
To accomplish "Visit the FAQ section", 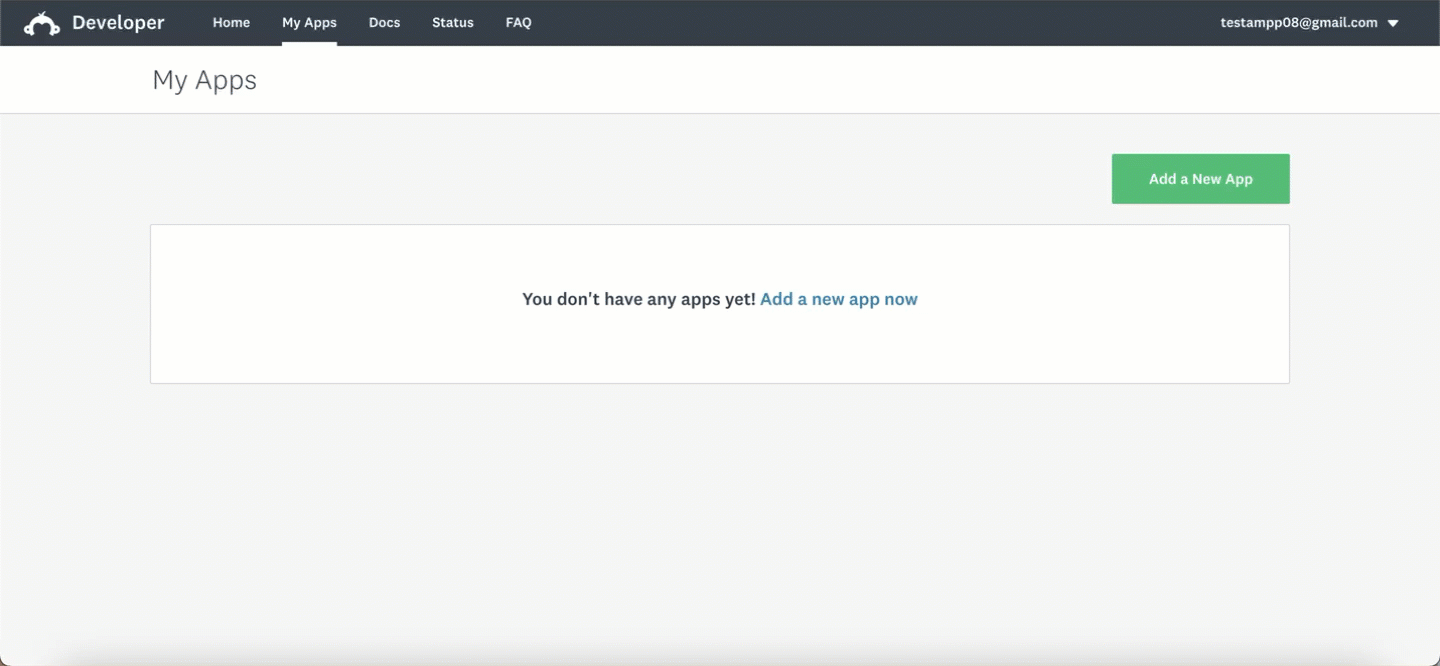I will 518,22.
